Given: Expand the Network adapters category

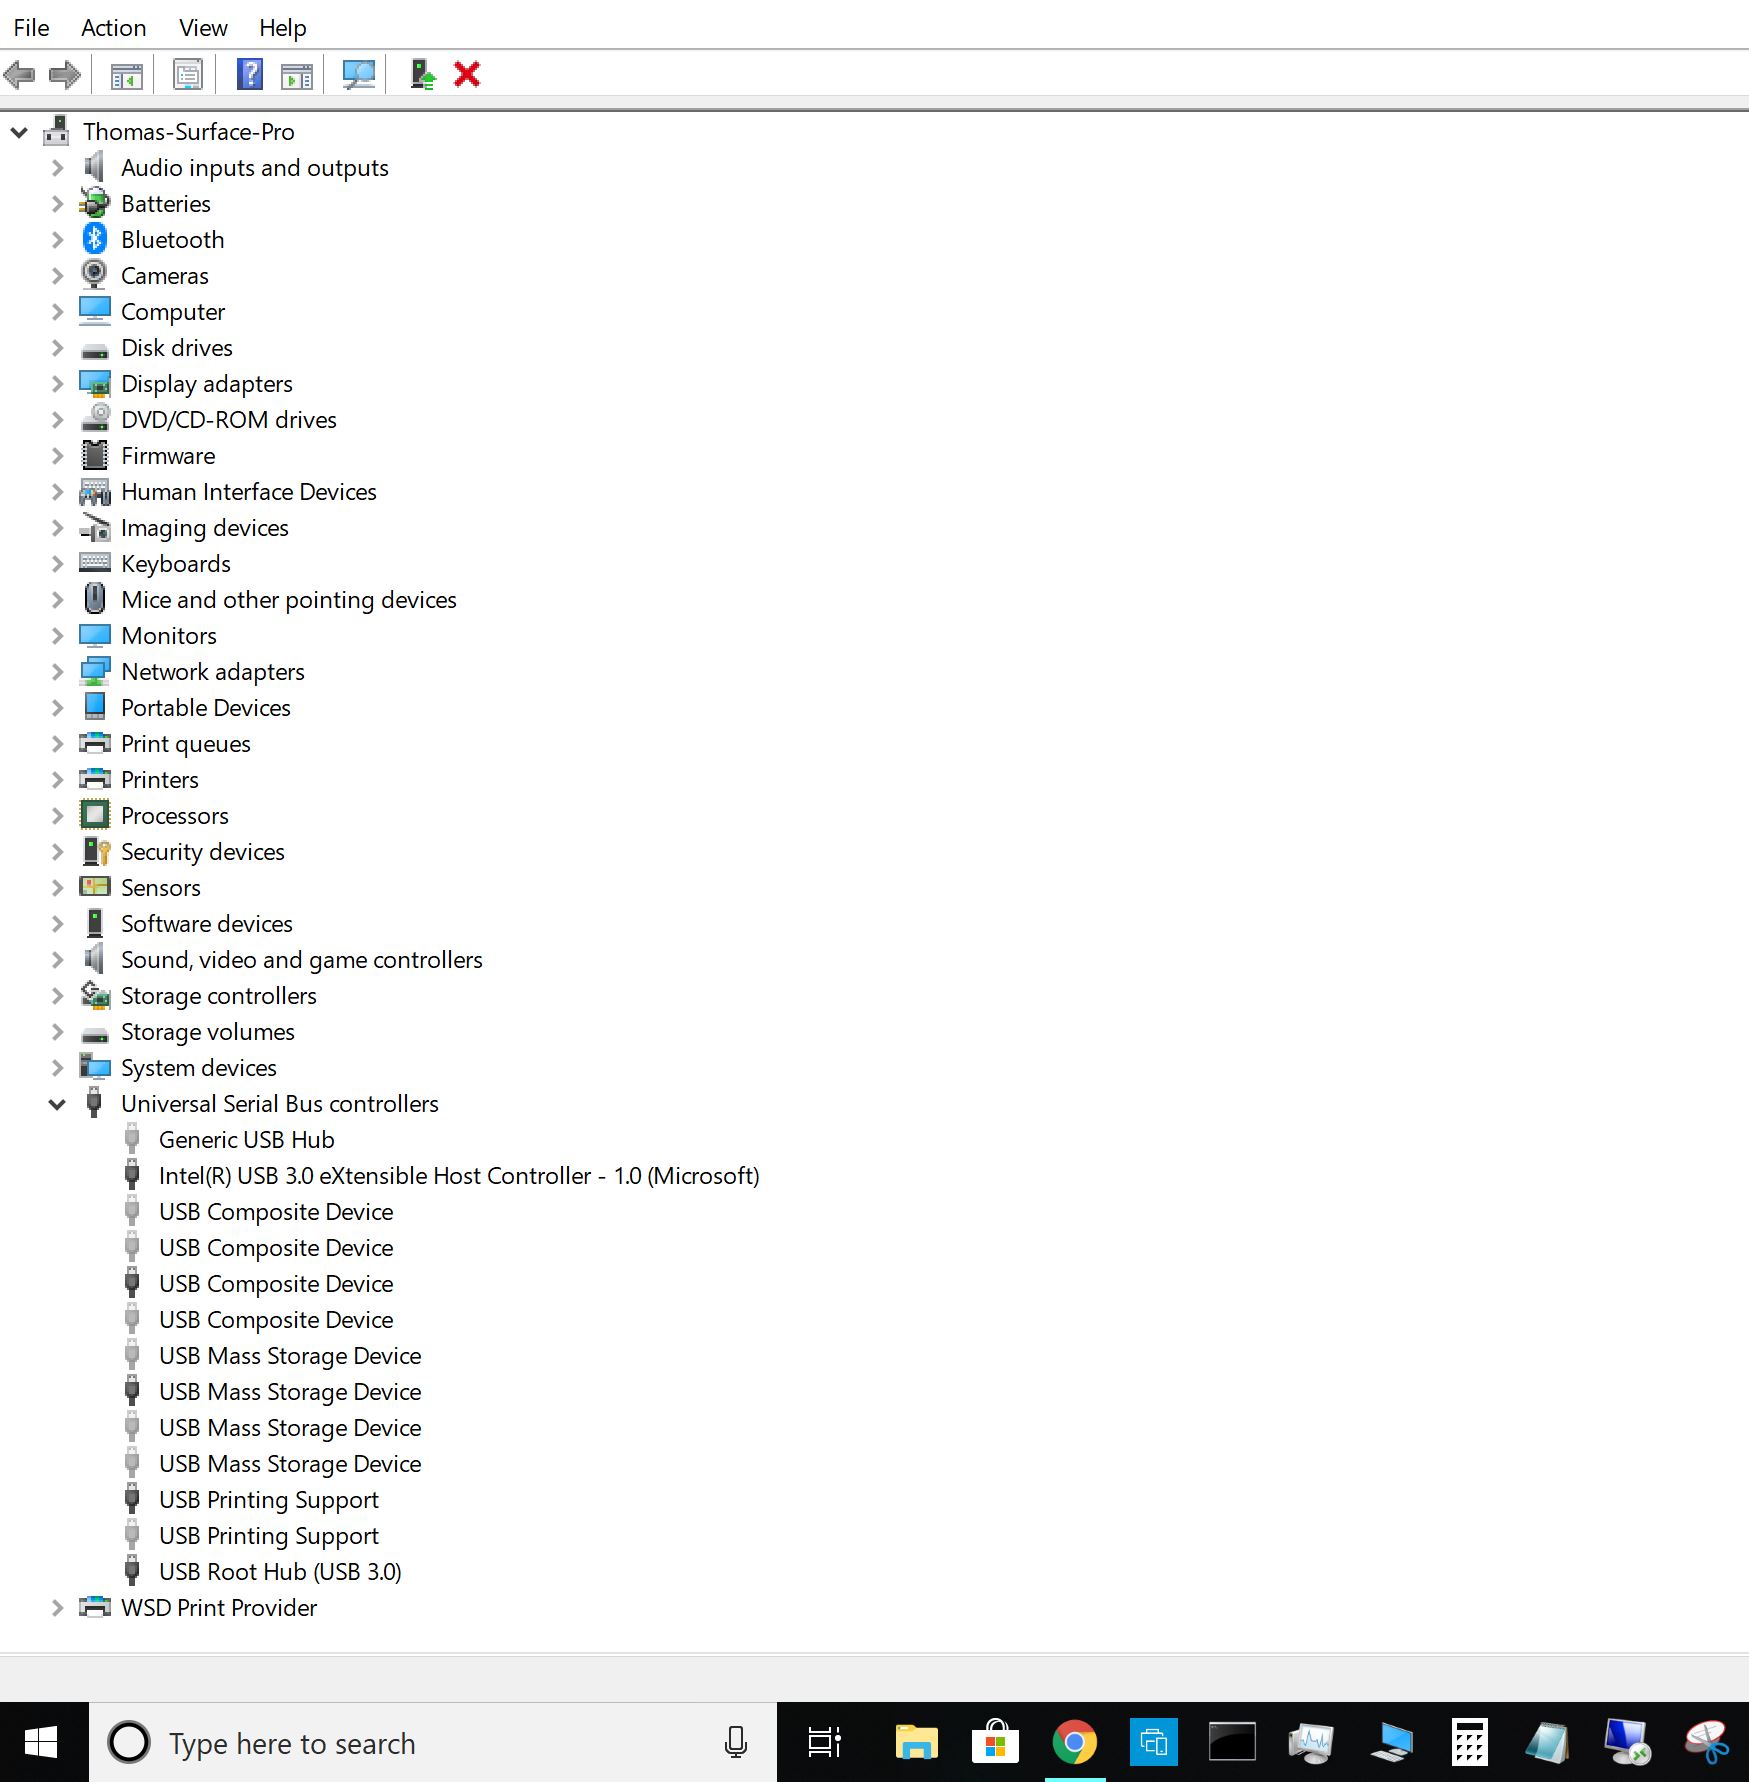Looking at the screenshot, I should click(57, 672).
